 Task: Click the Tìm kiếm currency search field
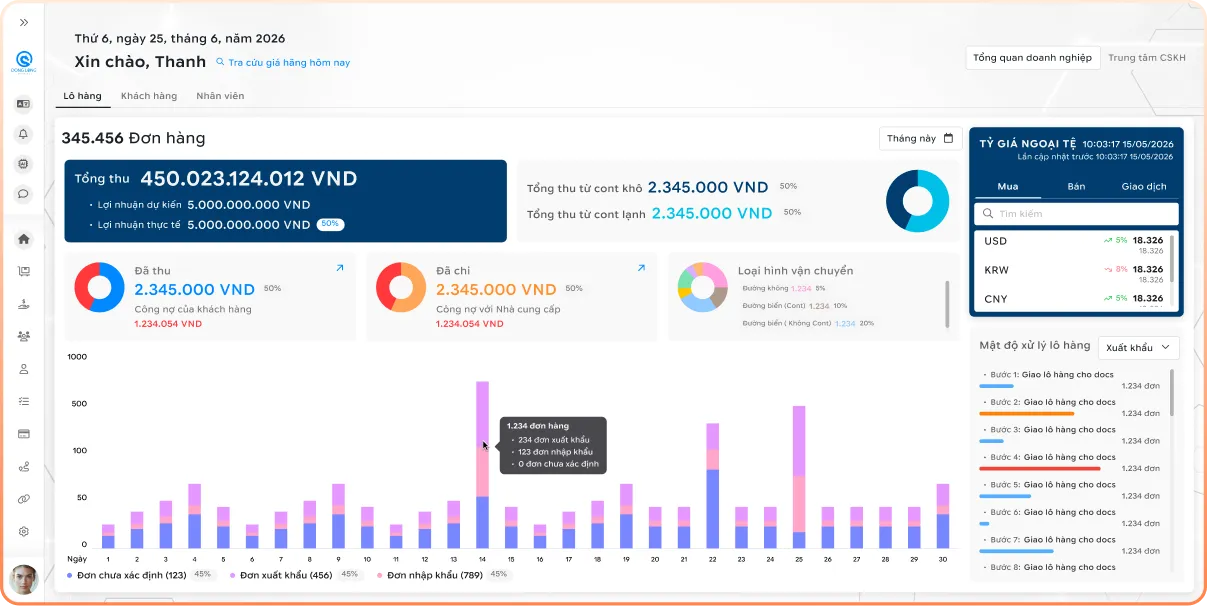pos(1076,214)
